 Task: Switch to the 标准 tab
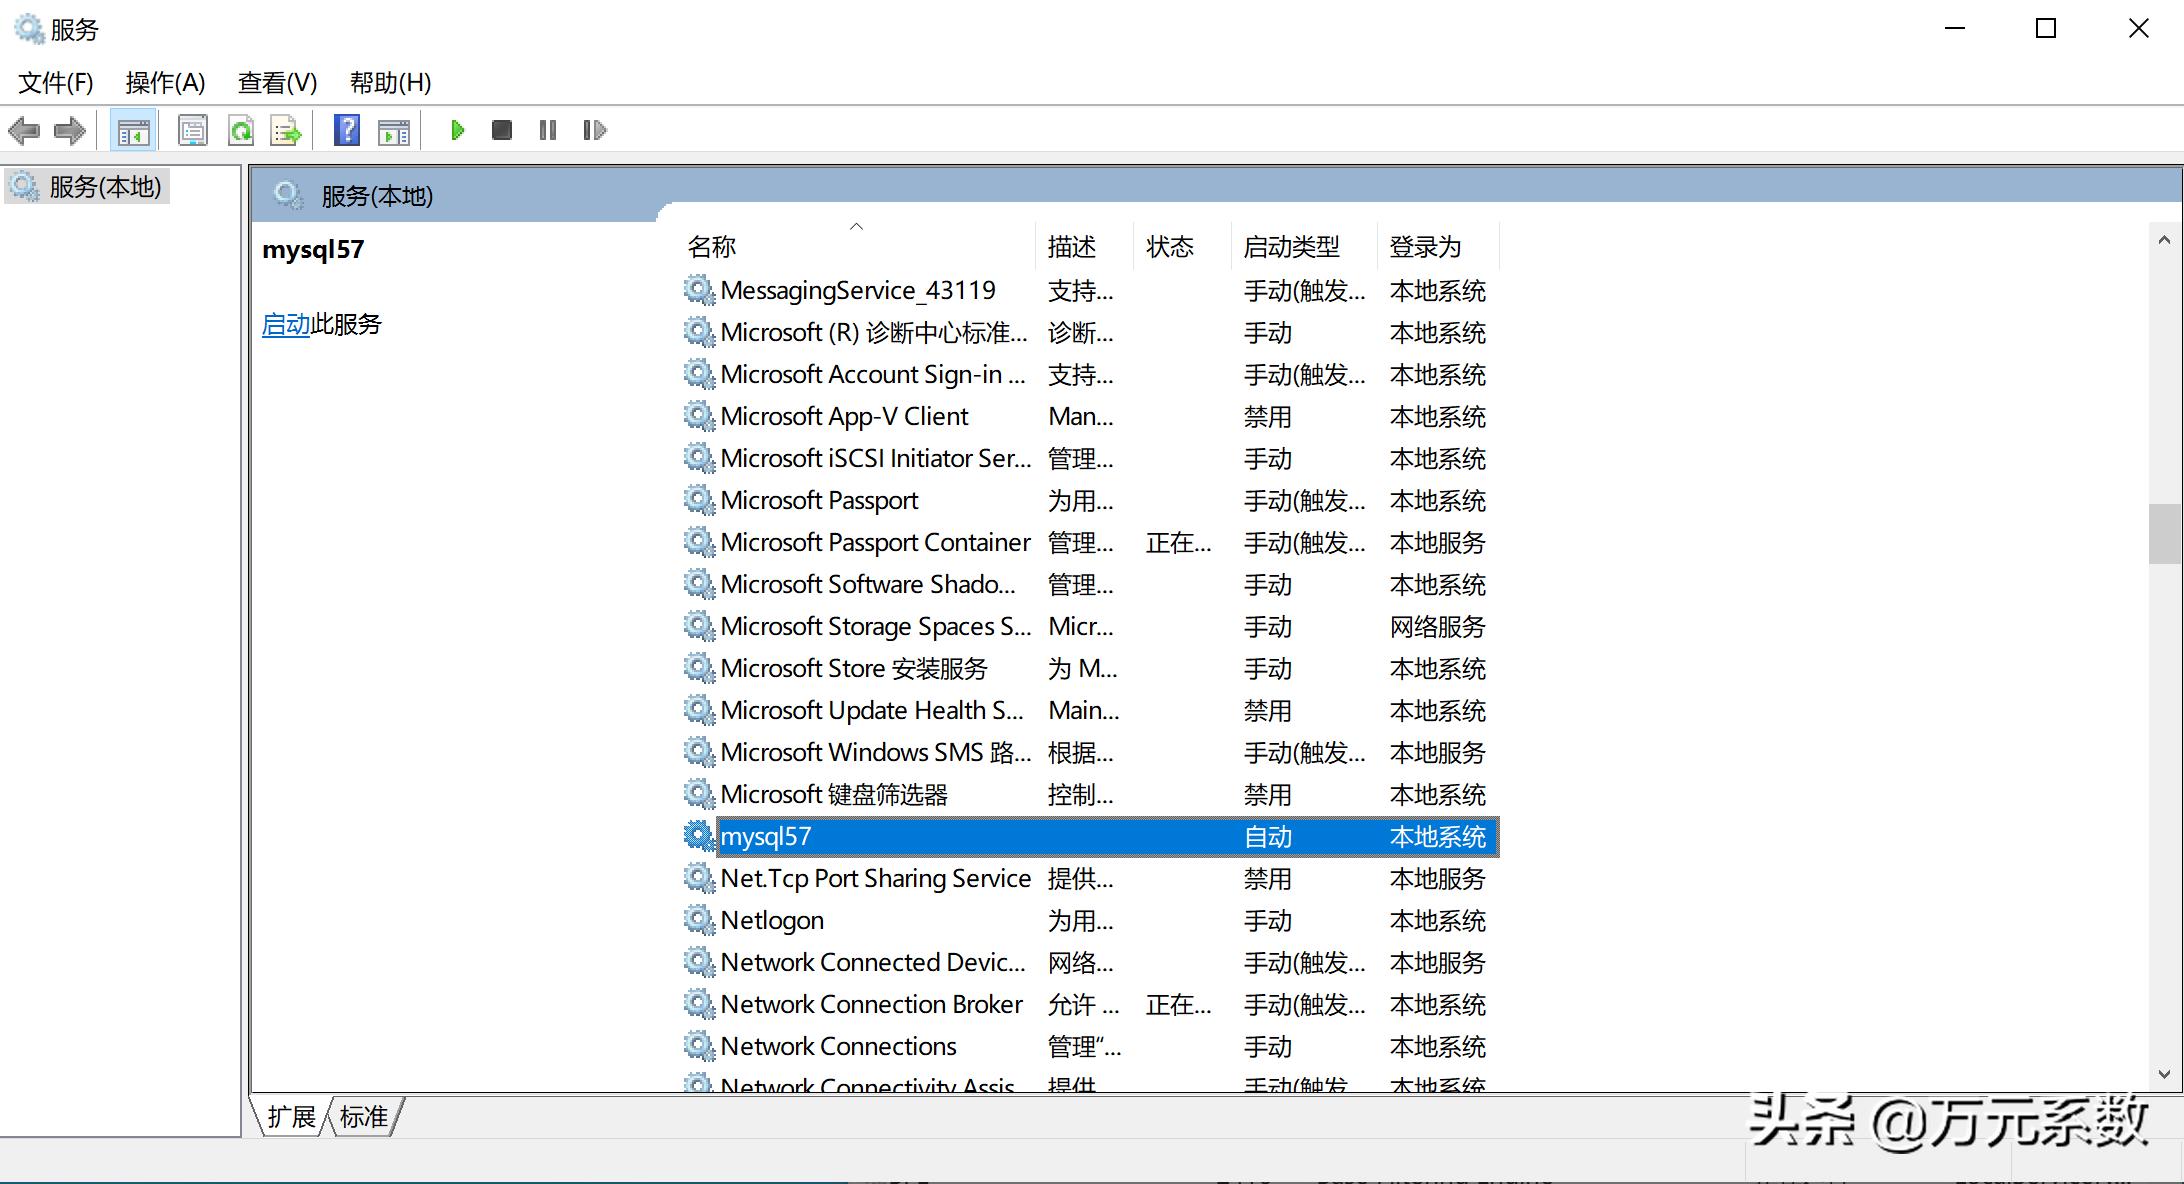tap(362, 1117)
